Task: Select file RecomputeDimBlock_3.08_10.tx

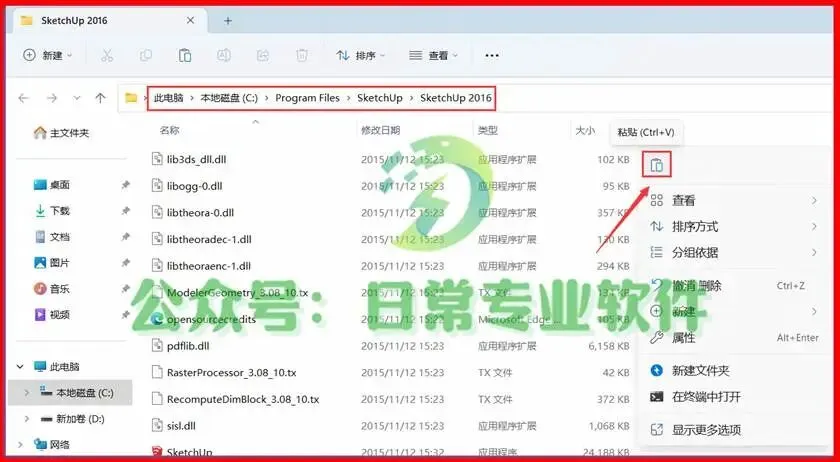Action: [243, 399]
